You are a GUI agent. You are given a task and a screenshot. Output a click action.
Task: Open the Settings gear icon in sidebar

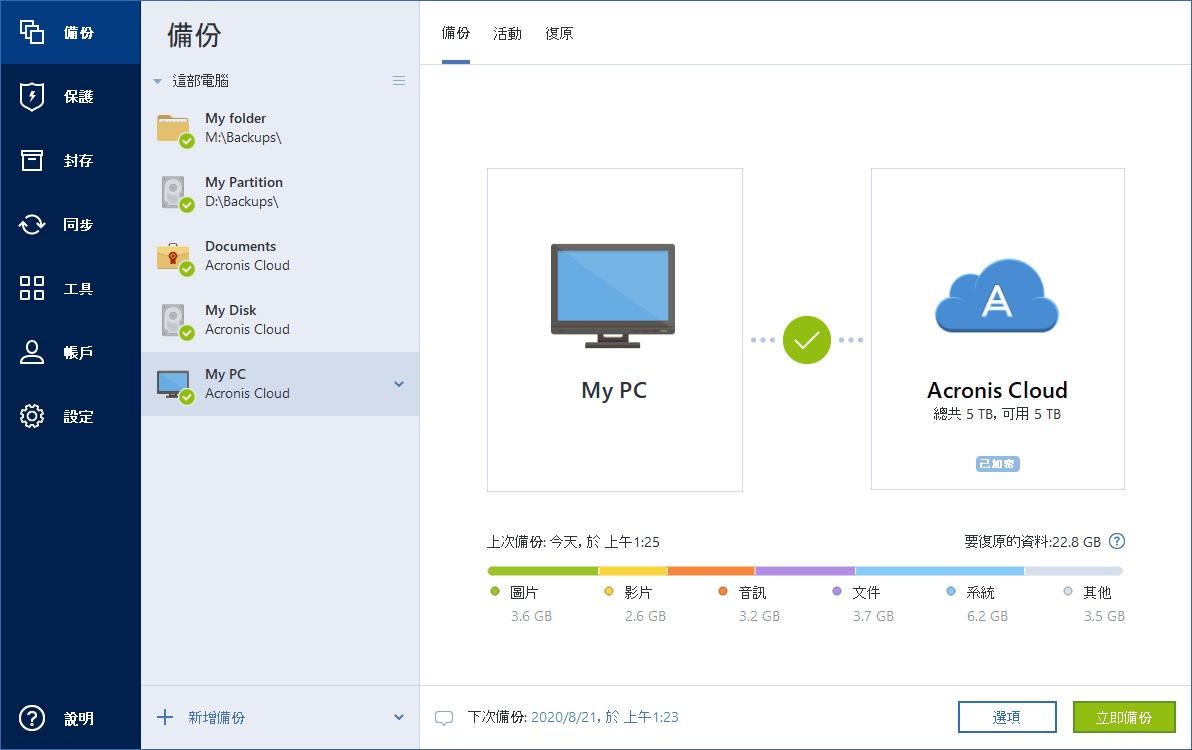tap(33, 417)
